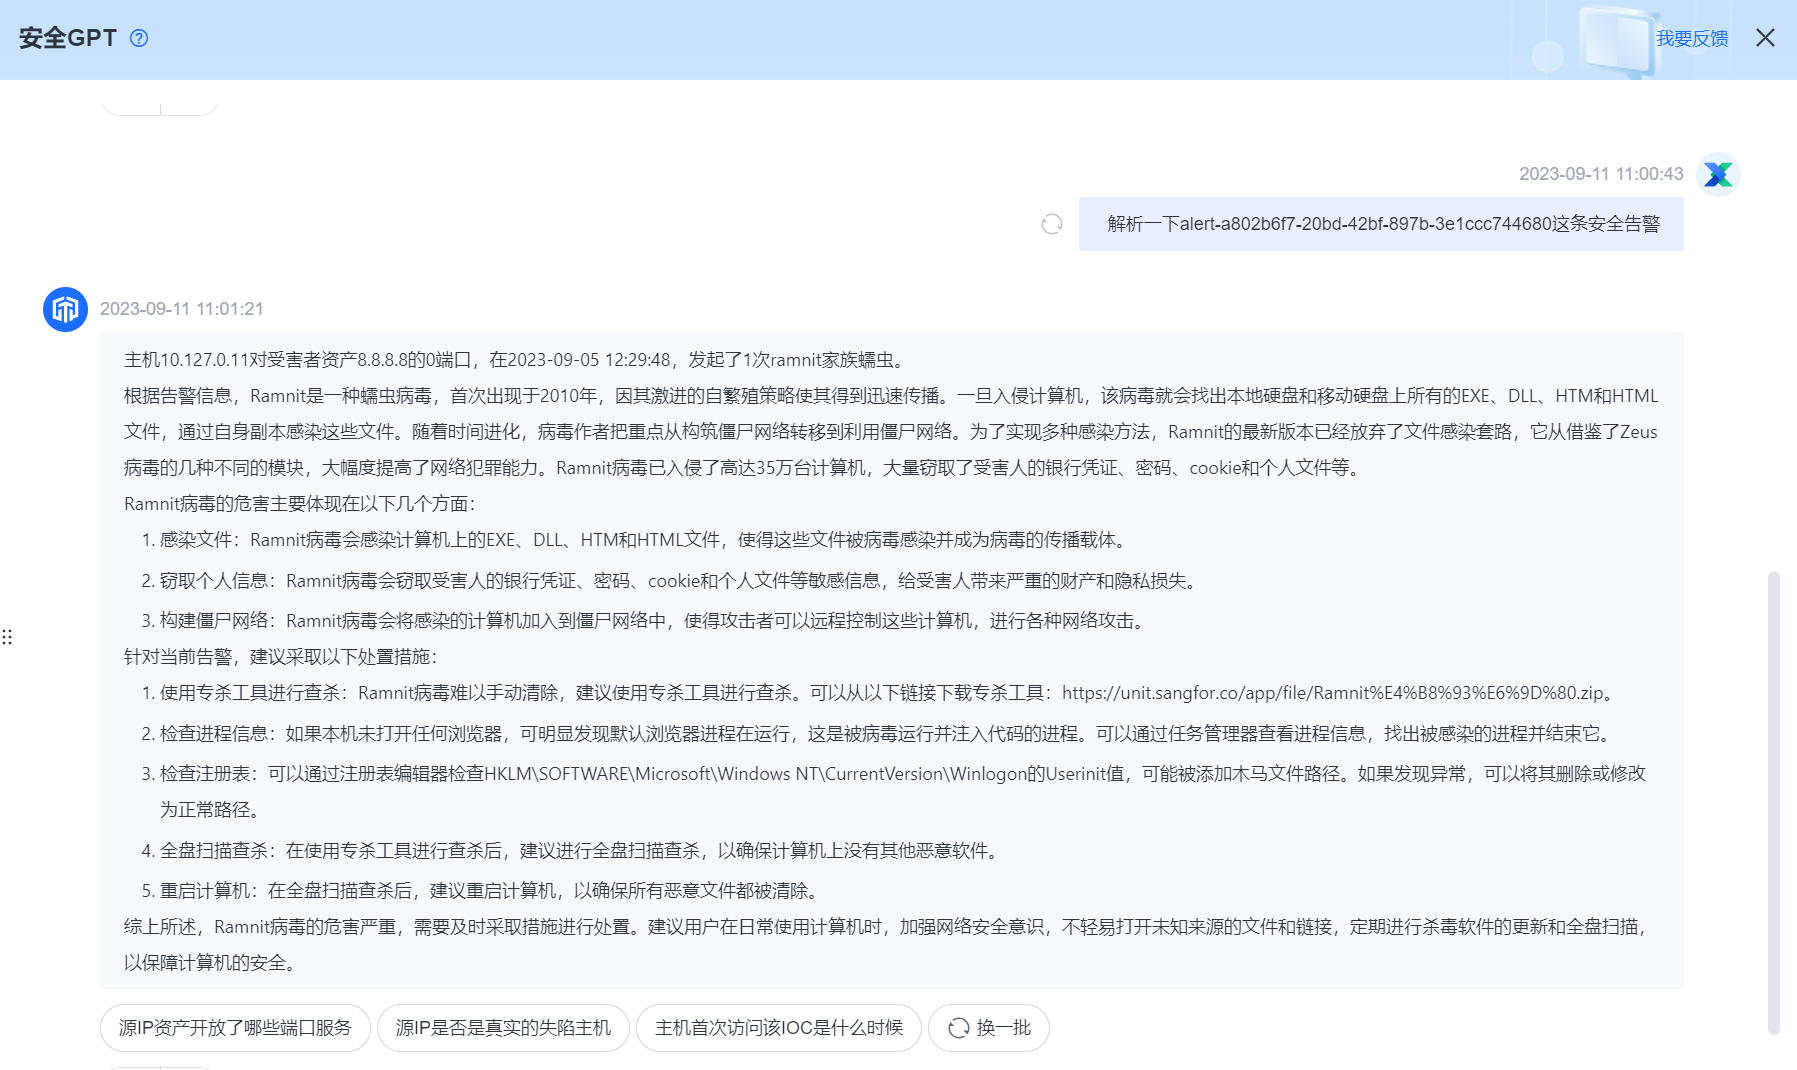Click the regenerate icon beside the user question
1797x1070 pixels.
[x=1052, y=224]
